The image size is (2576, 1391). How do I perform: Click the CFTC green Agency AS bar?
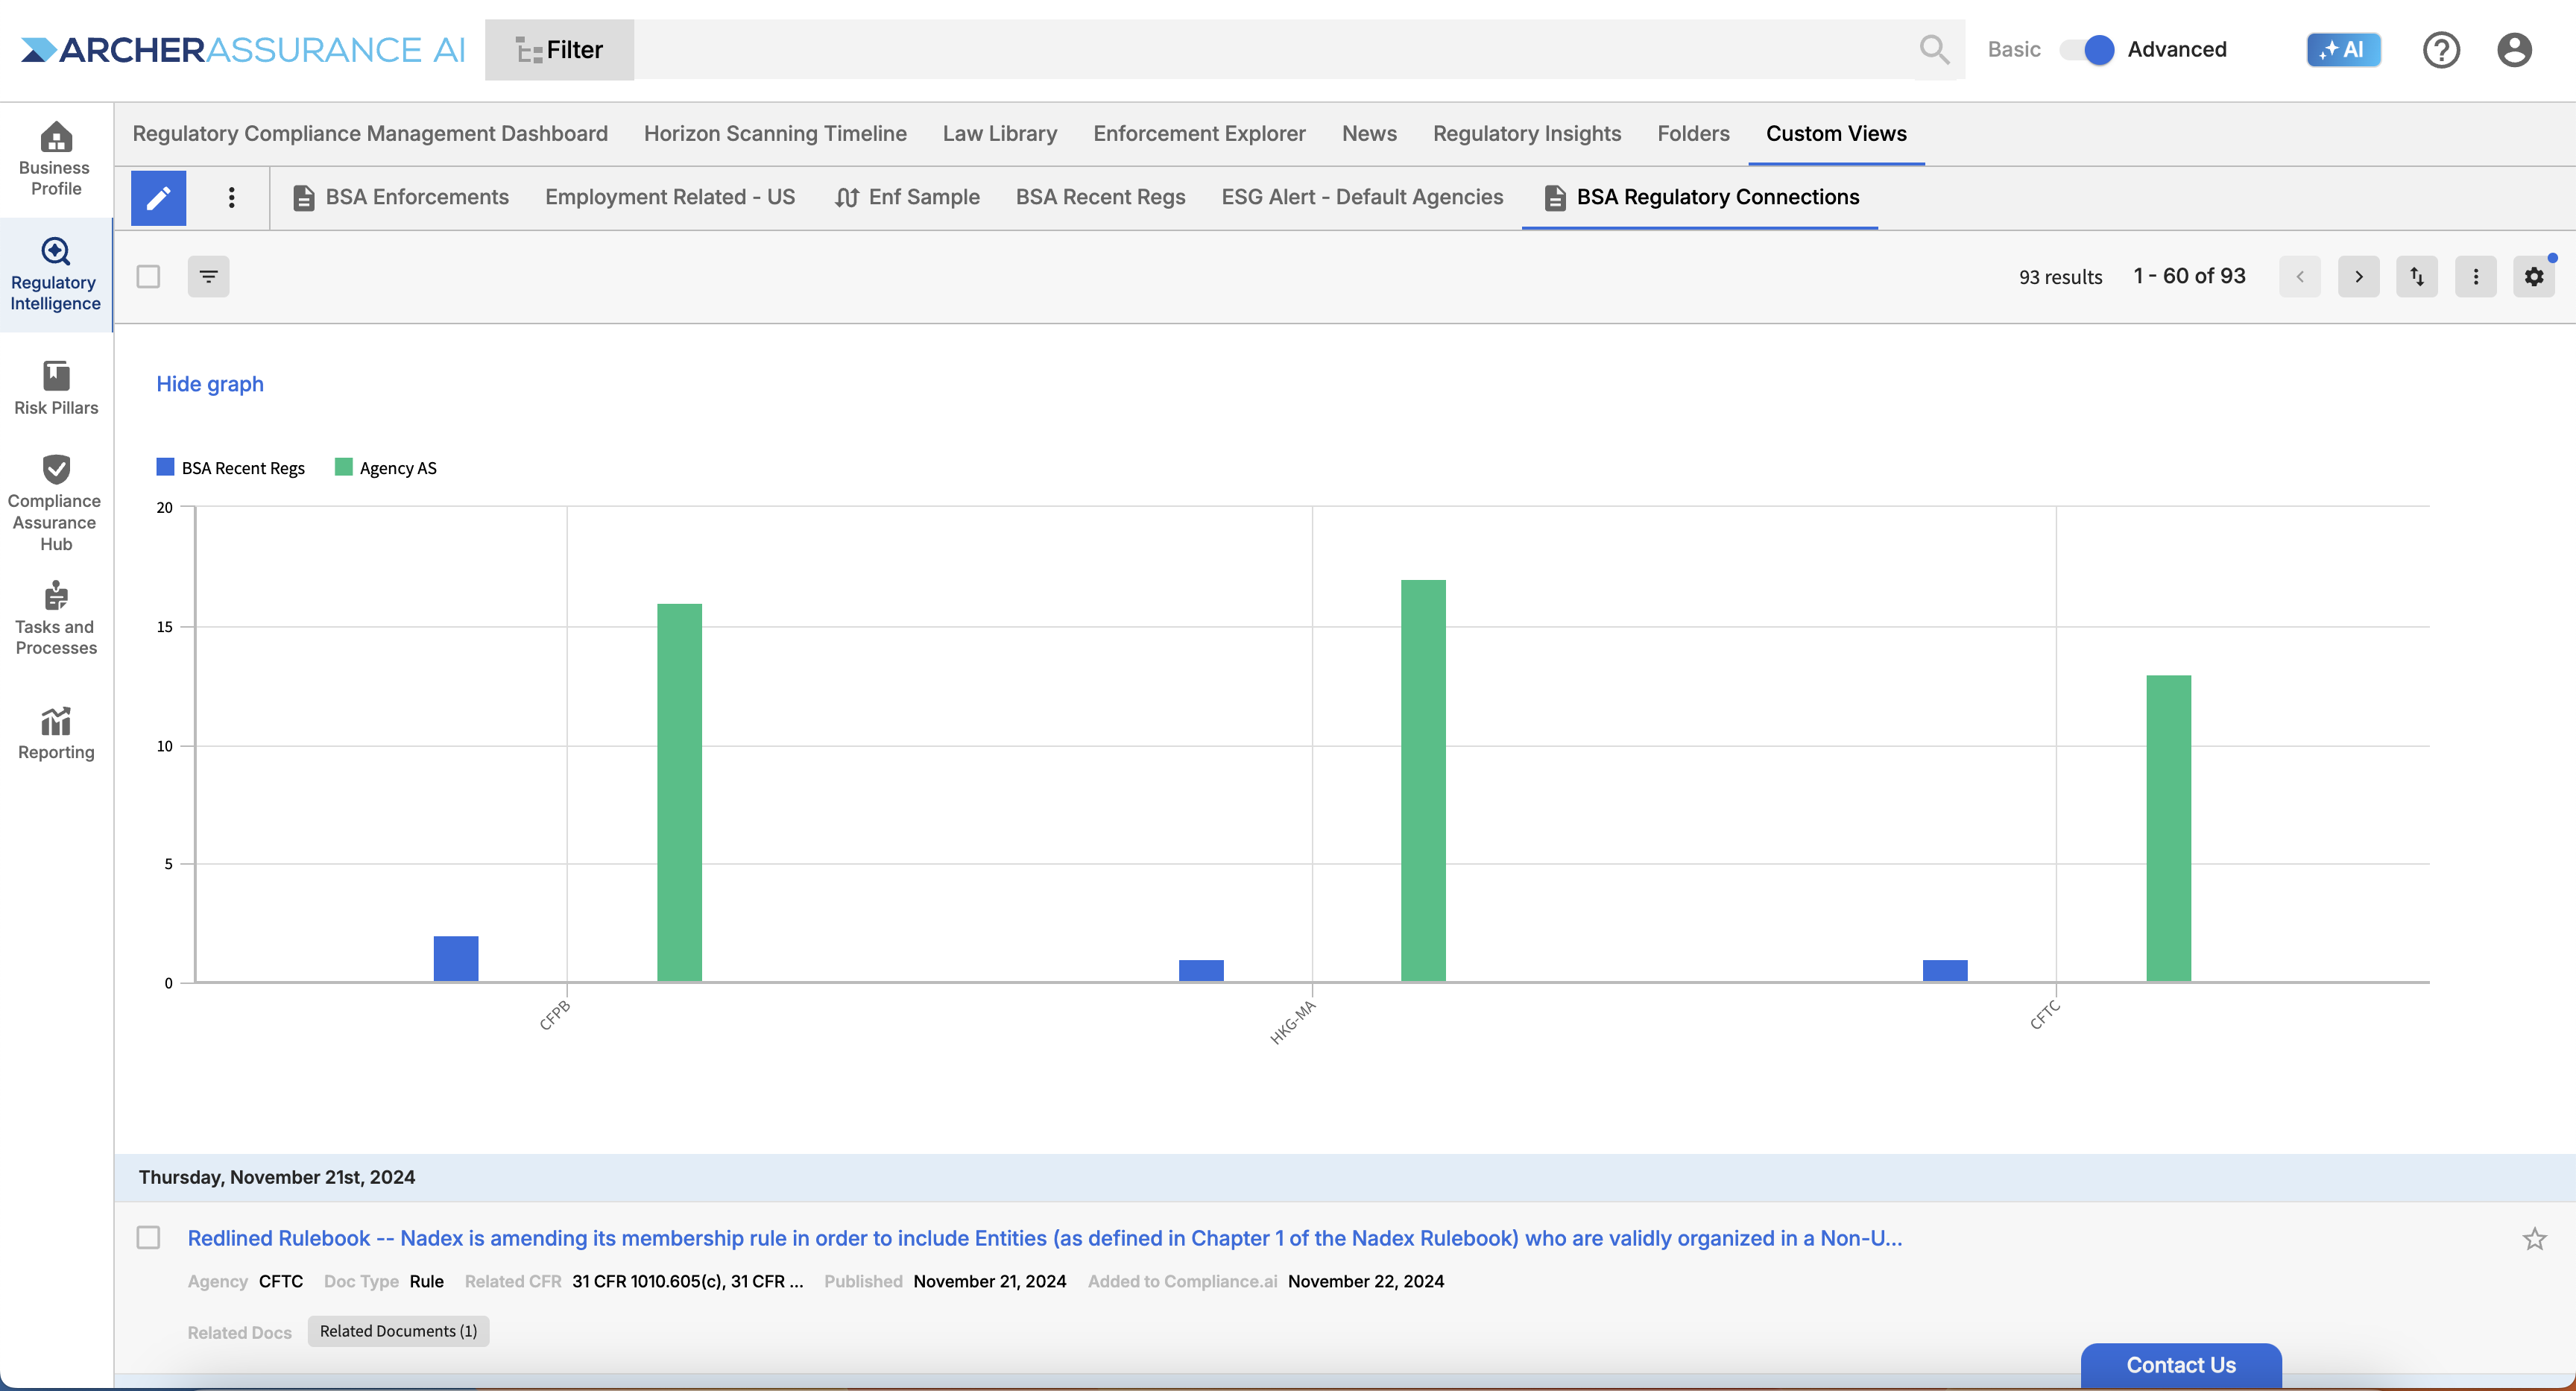pyautogui.click(x=2168, y=828)
